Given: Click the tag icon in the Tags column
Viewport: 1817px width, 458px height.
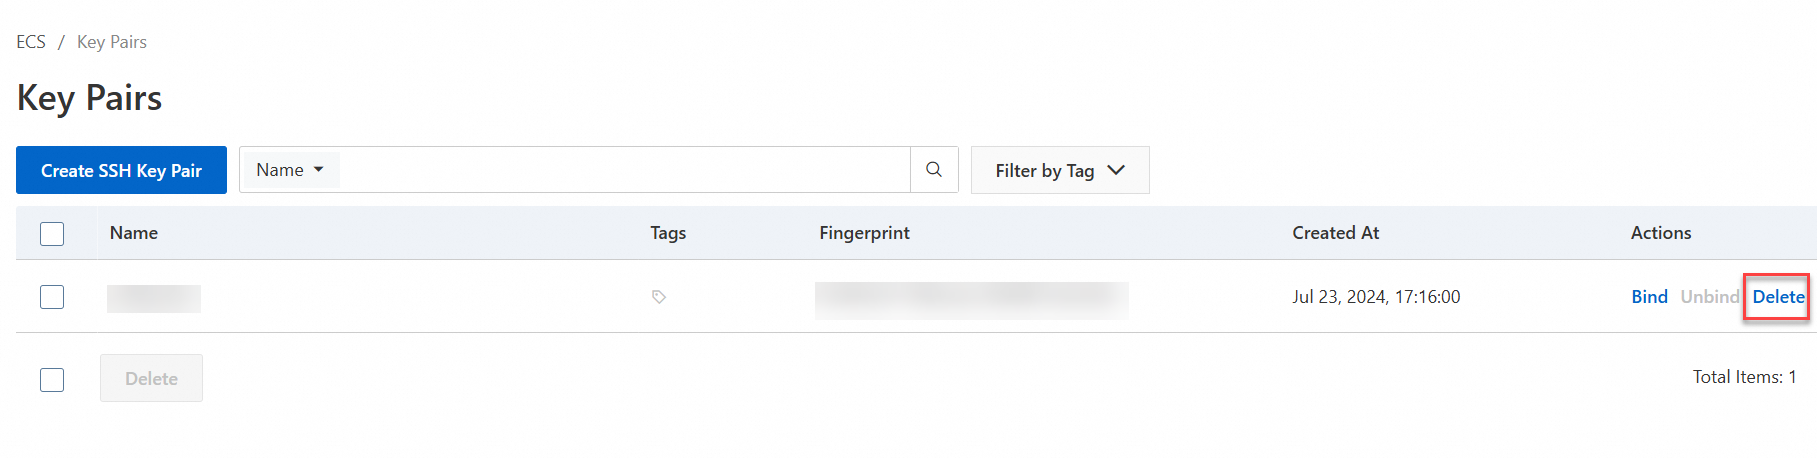Looking at the screenshot, I should tap(659, 297).
